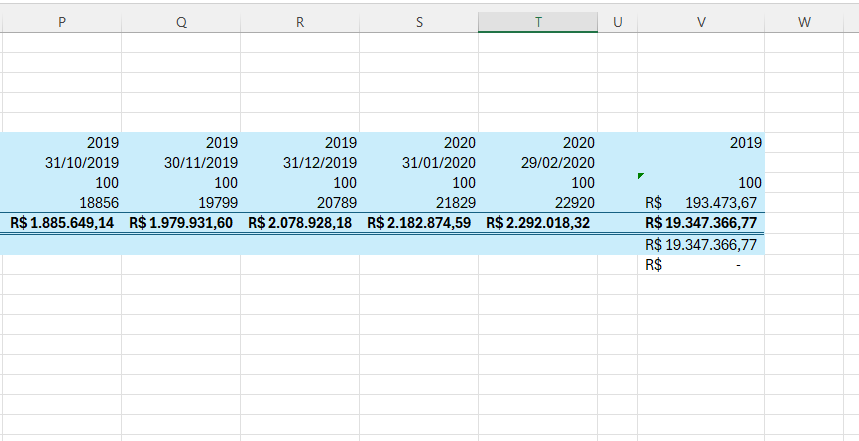The height and width of the screenshot is (441, 859).
Task: Select cell with date 31/12/2019
Action: (300, 163)
